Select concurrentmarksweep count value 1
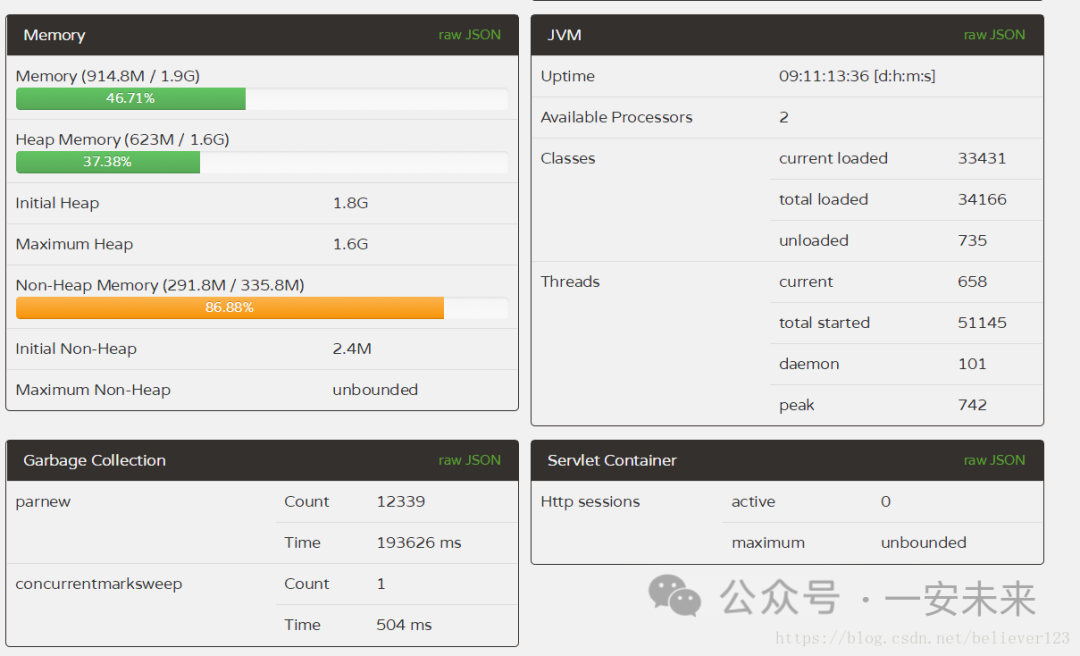Image resolution: width=1080 pixels, height=656 pixels. 381,584
